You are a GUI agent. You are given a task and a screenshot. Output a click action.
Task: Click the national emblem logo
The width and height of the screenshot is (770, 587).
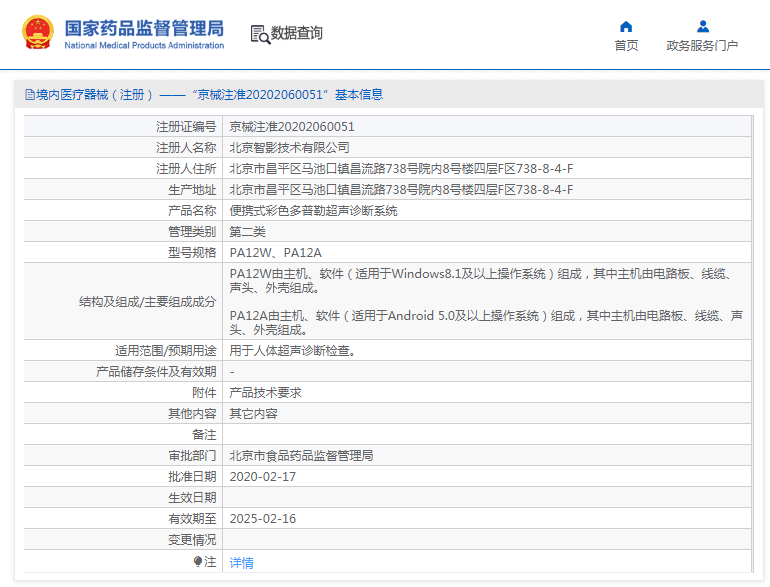[x=38, y=32]
